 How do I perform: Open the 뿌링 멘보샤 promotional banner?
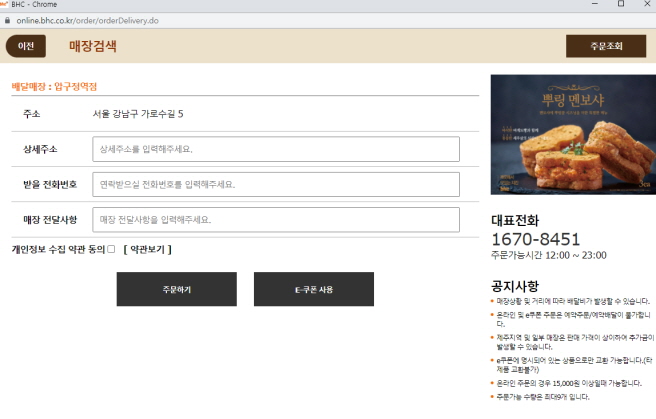(x=573, y=135)
